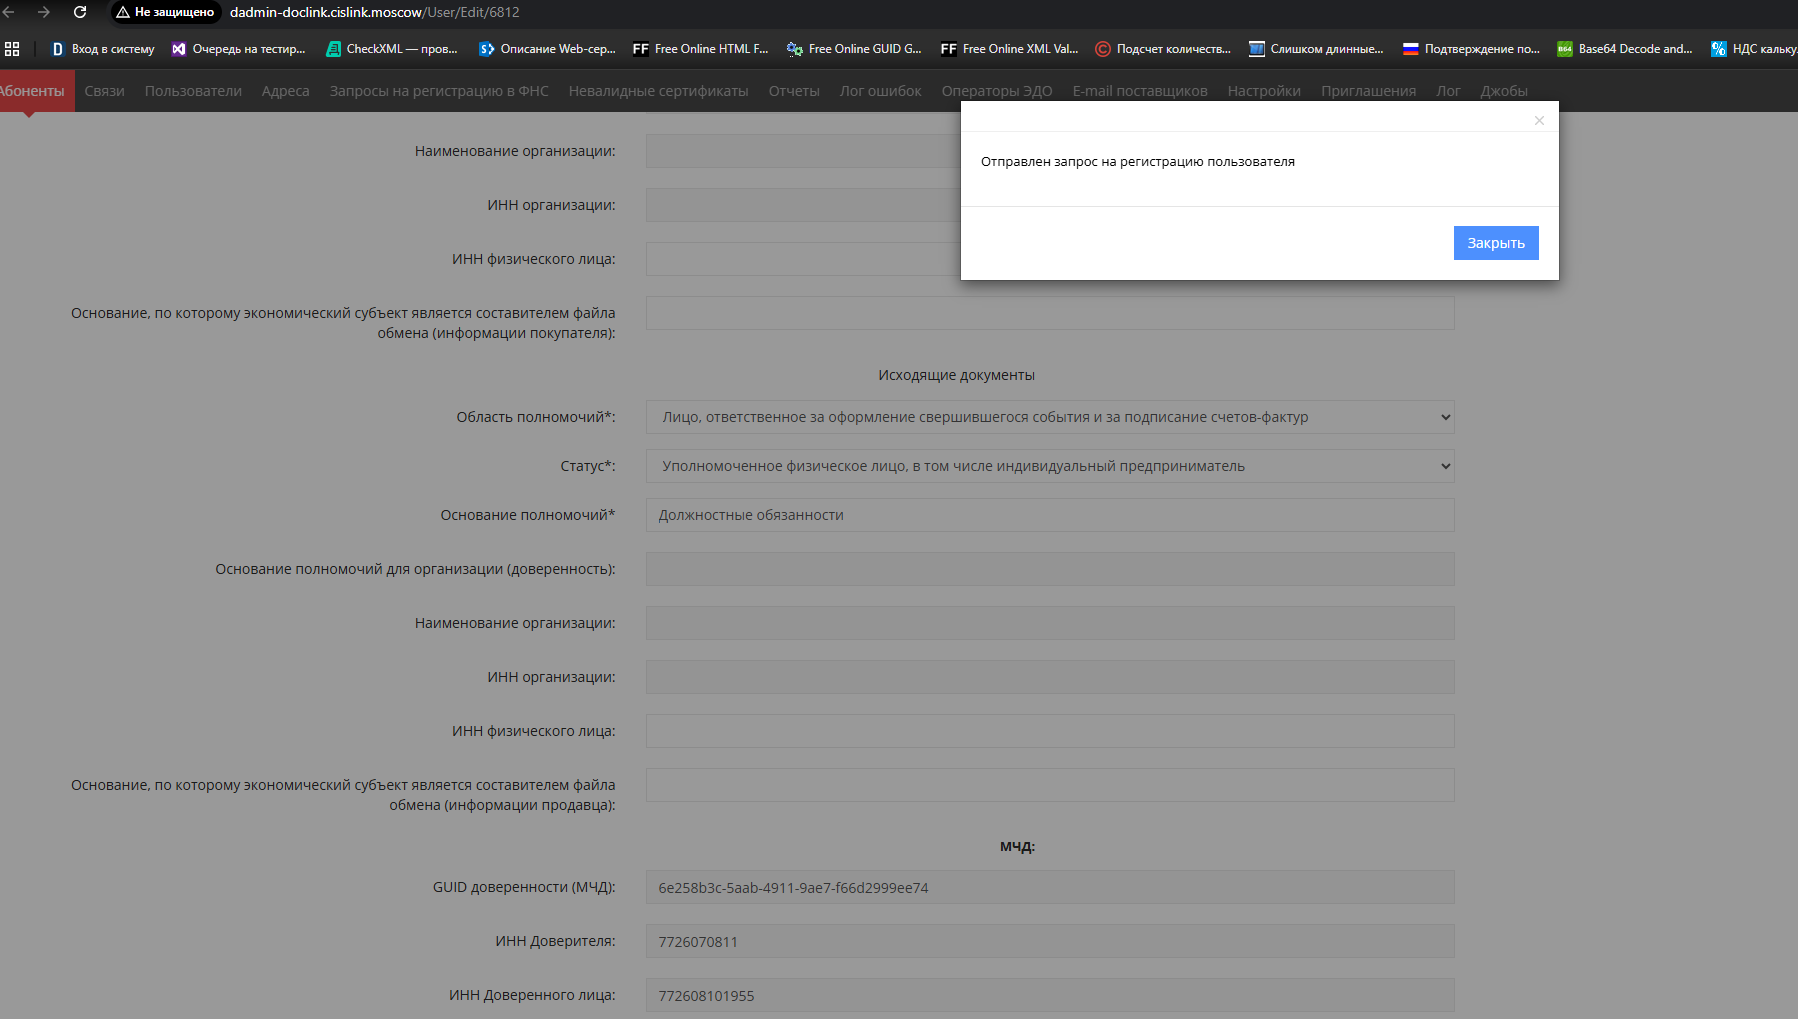1798x1019 pixels.
Task: Dismiss the dialog with the X icon
Action: [1539, 121]
